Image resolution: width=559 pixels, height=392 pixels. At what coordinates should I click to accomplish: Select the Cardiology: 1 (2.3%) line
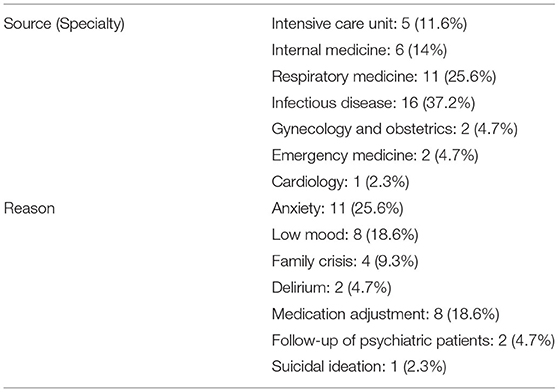340,182
